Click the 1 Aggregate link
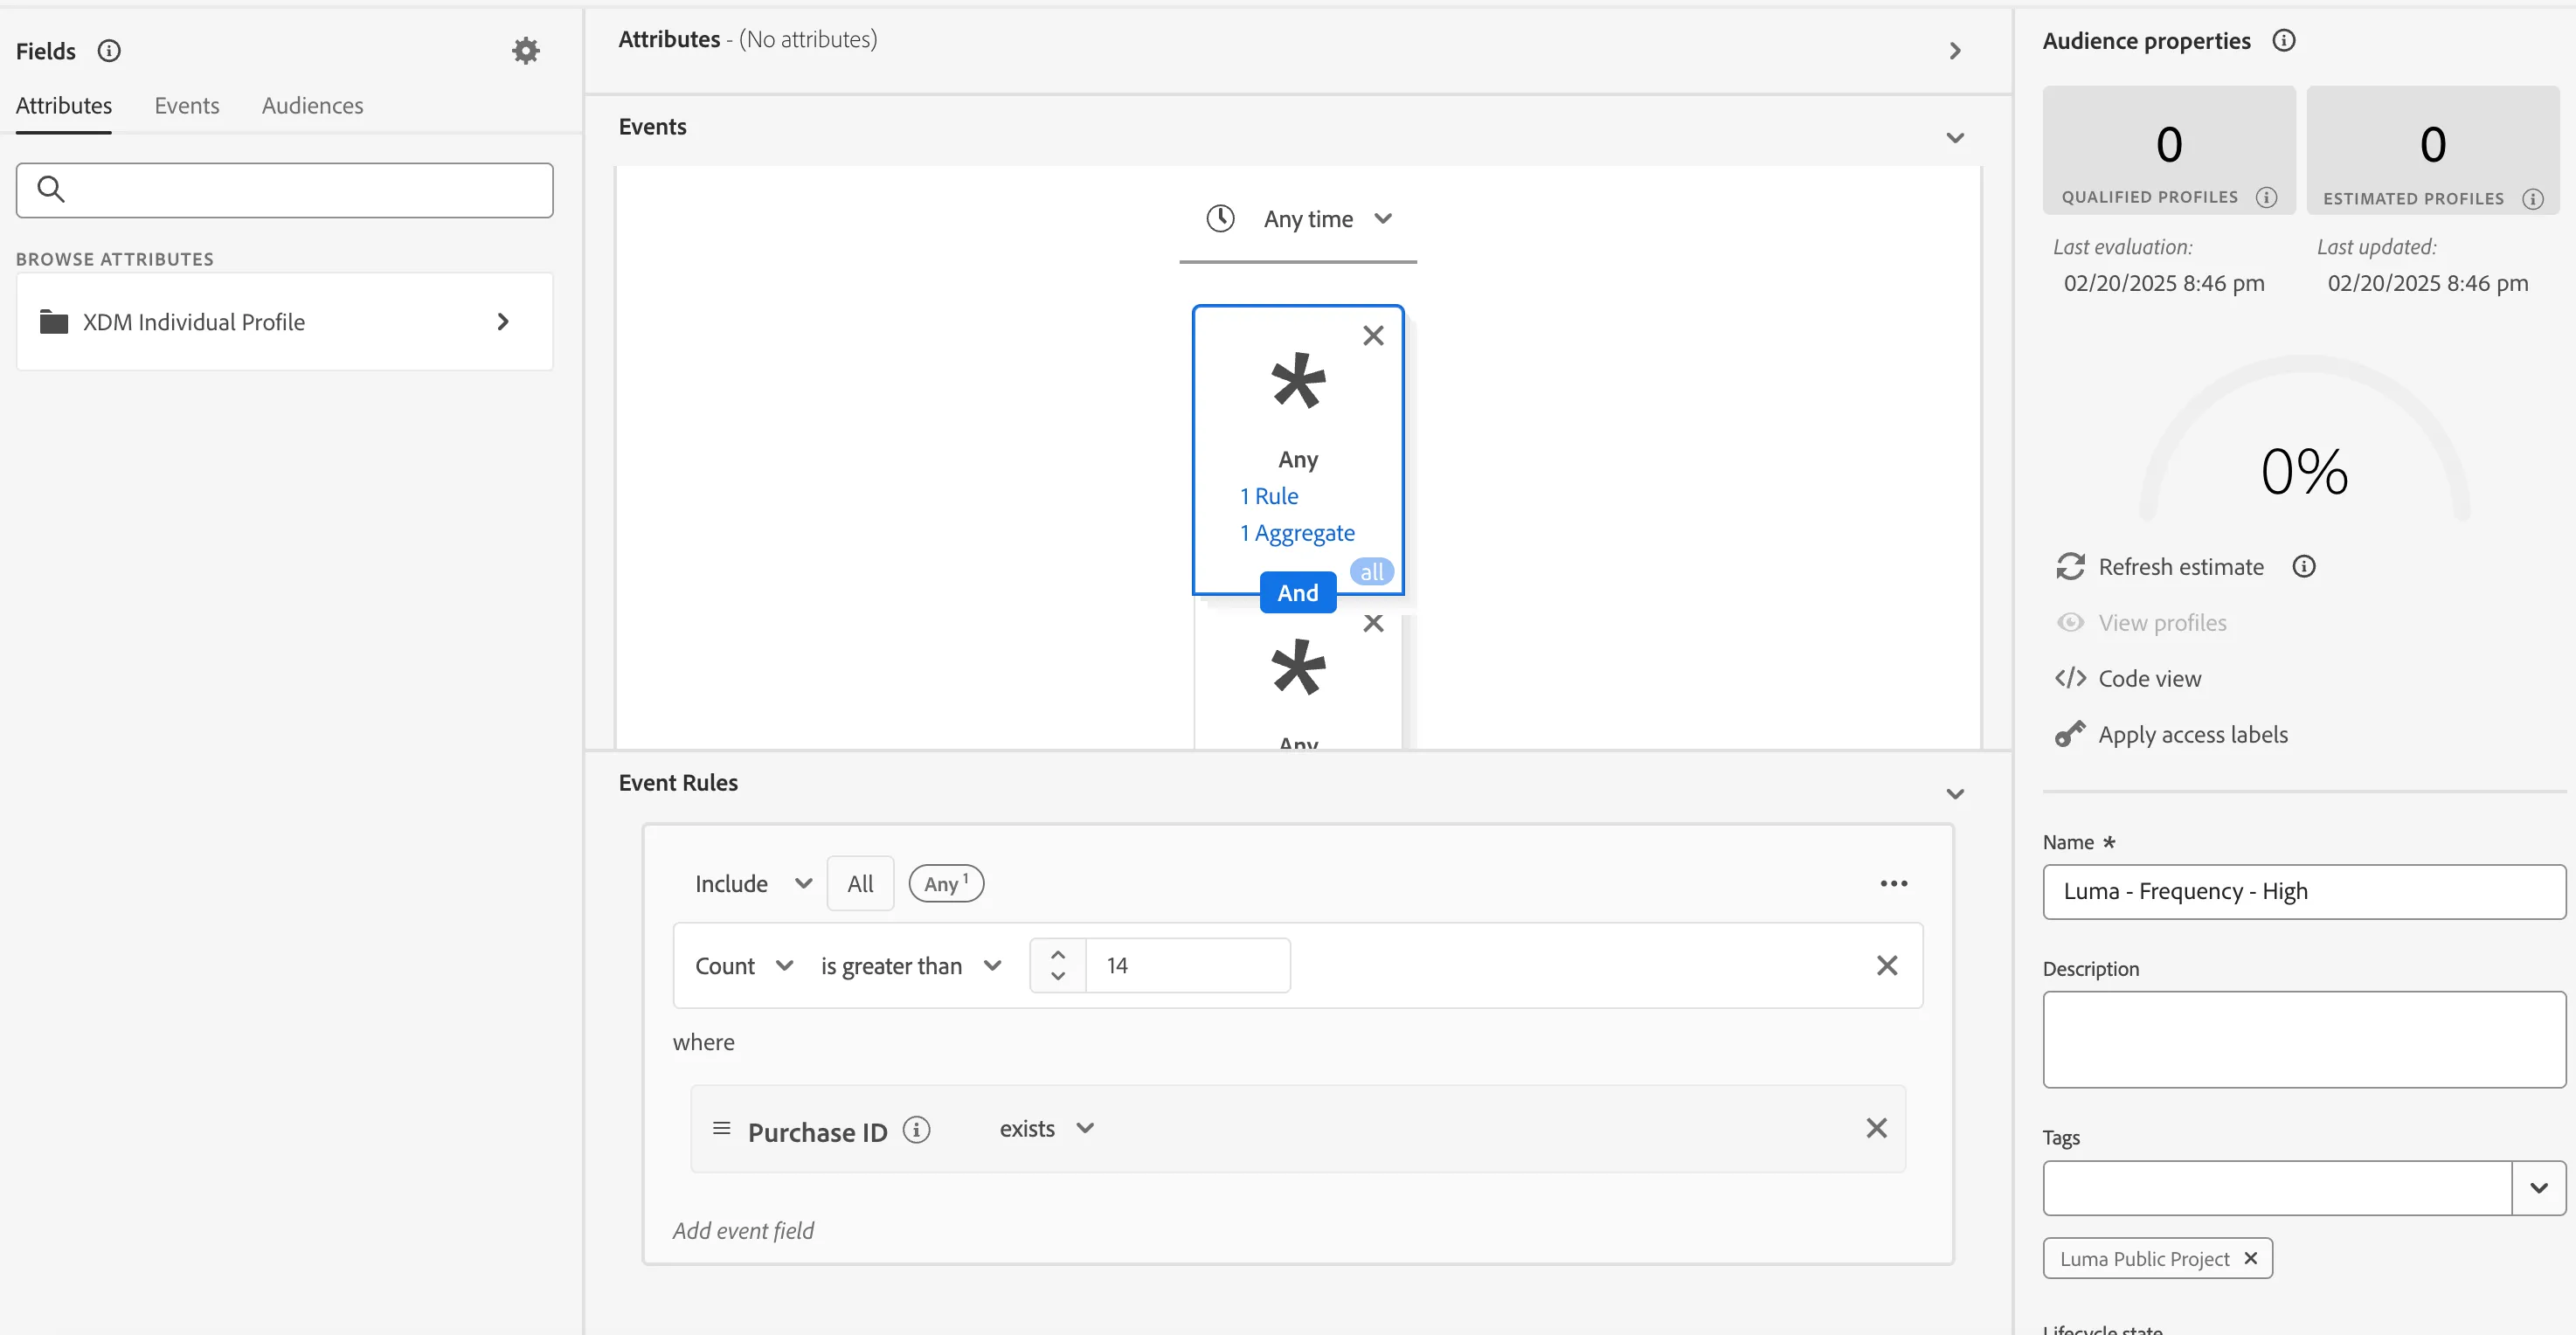The width and height of the screenshot is (2576, 1335). point(1297,533)
